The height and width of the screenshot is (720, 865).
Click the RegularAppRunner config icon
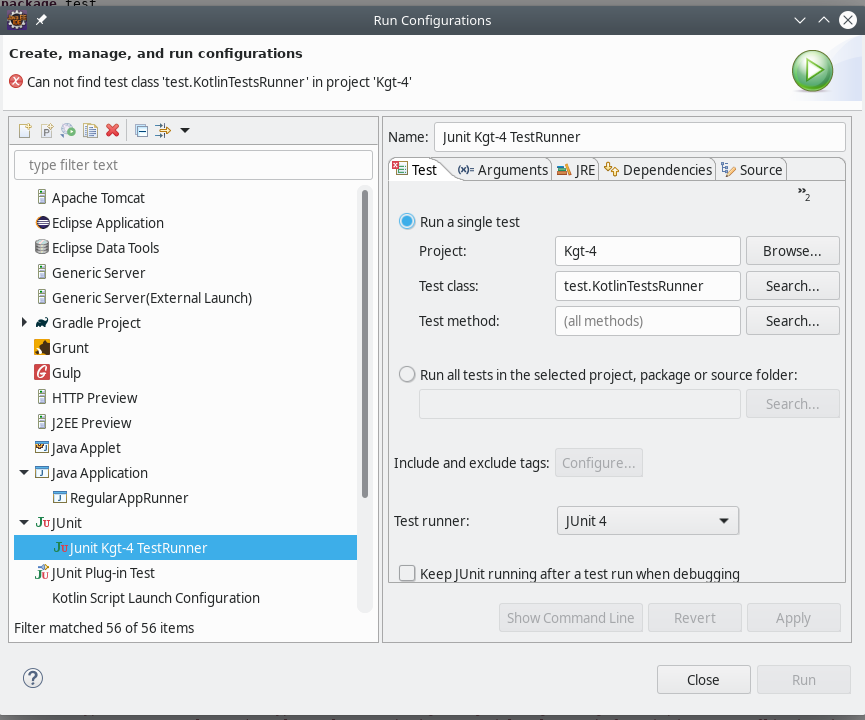60,497
